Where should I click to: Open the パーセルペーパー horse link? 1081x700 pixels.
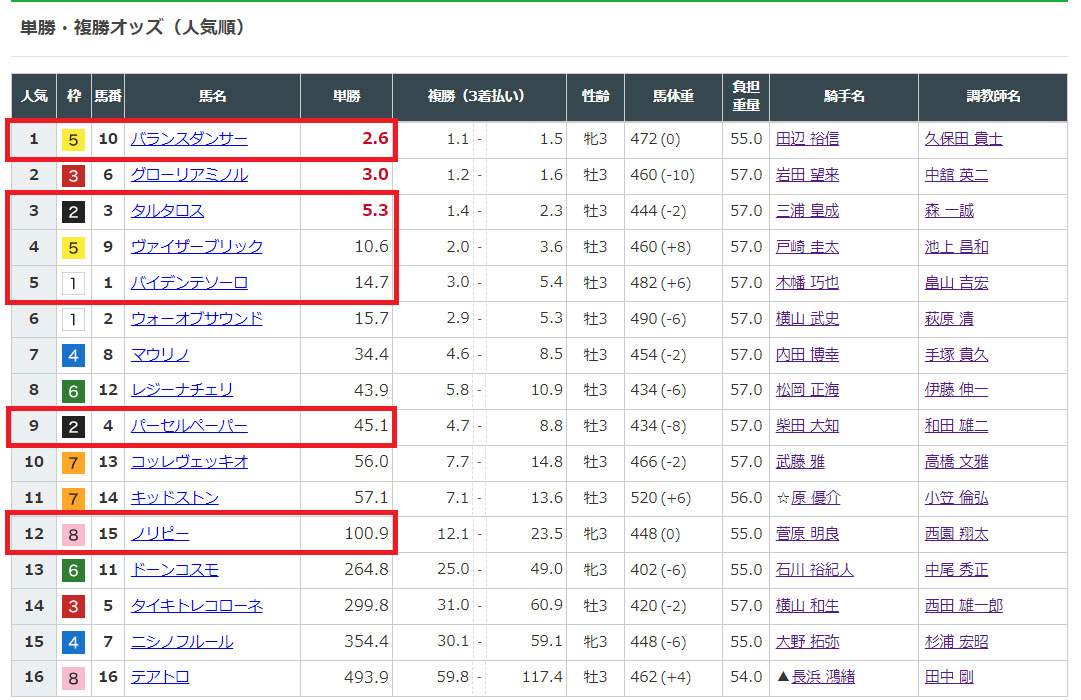pyautogui.click(x=189, y=426)
